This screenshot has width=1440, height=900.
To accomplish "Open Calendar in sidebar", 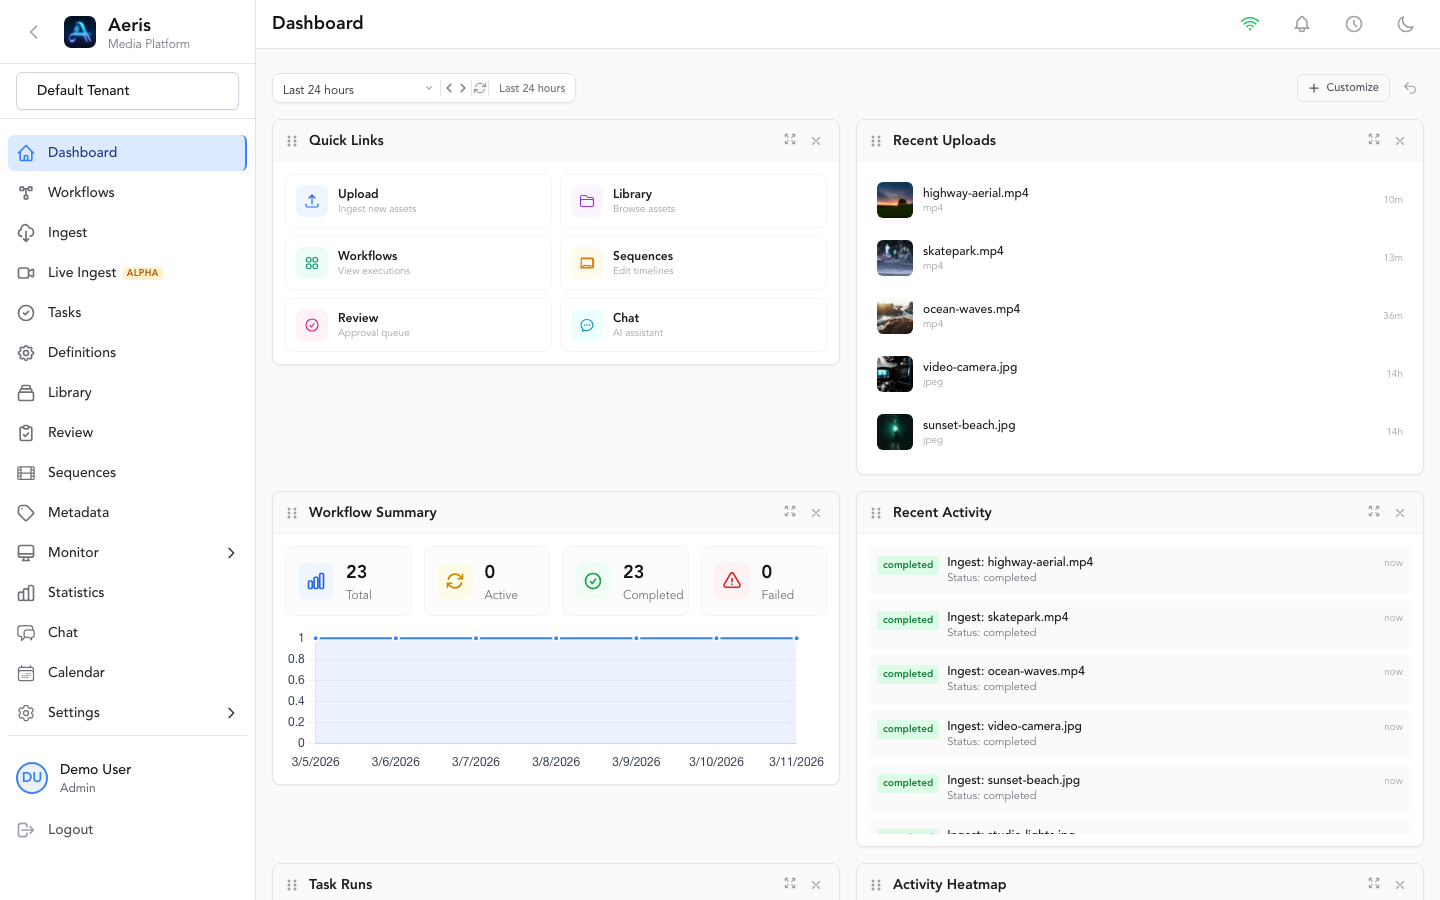I will pyautogui.click(x=127, y=673).
